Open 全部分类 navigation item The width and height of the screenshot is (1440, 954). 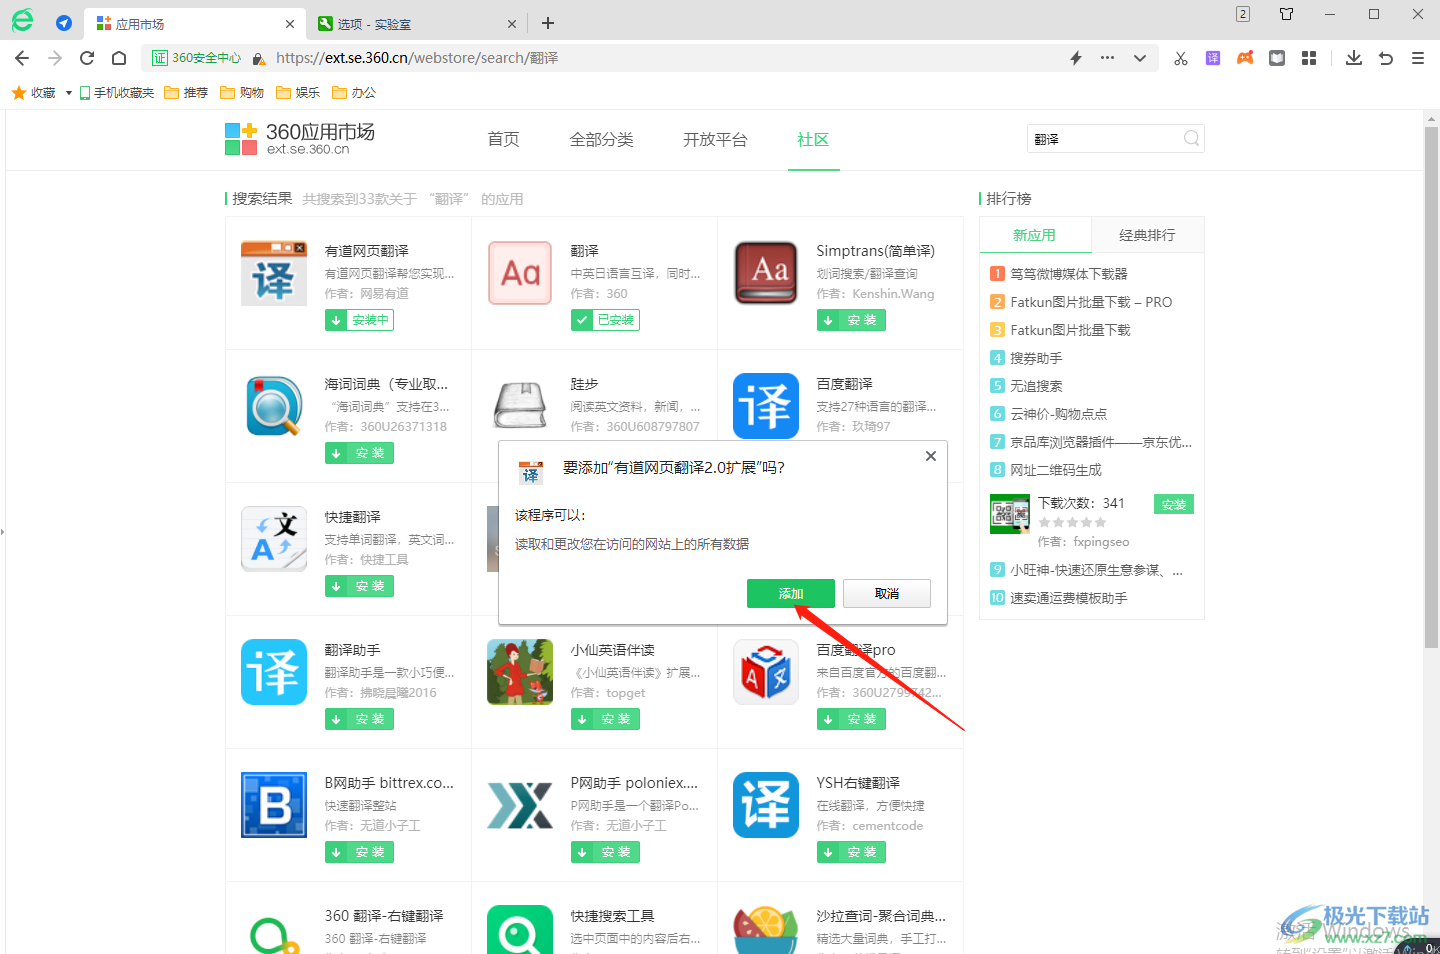click(601, 140)
